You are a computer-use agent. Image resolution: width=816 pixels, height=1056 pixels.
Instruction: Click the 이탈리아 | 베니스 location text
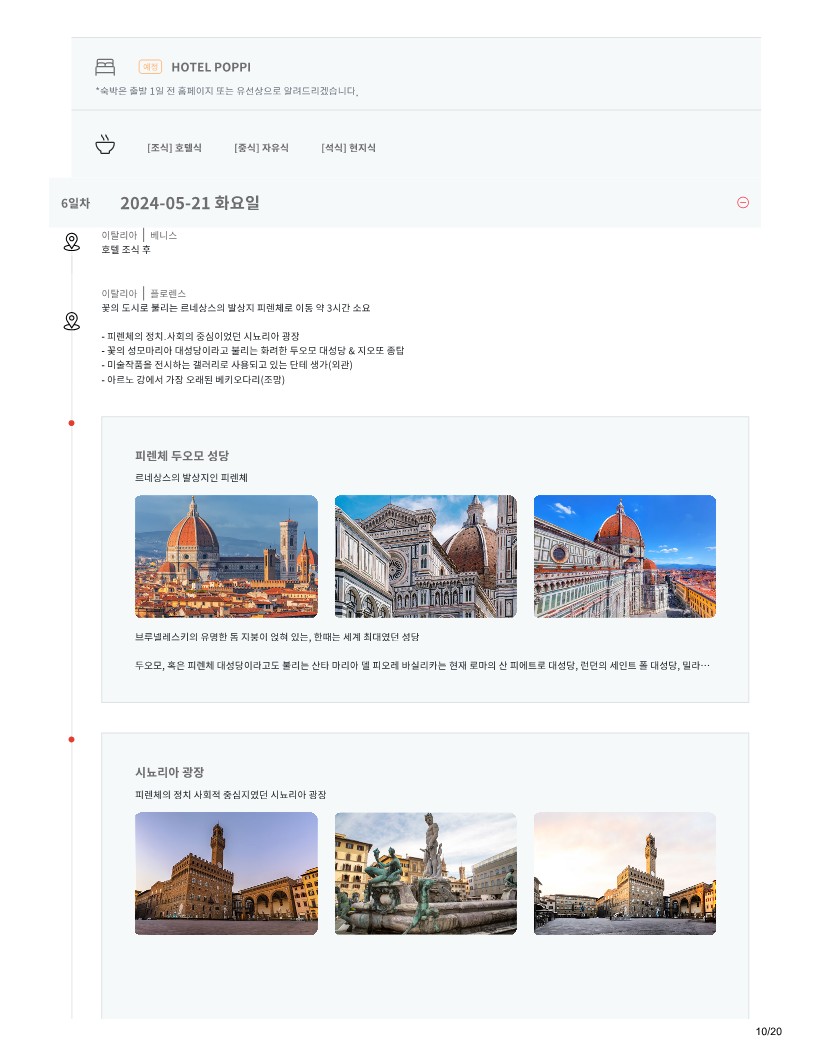pos(139,235)
